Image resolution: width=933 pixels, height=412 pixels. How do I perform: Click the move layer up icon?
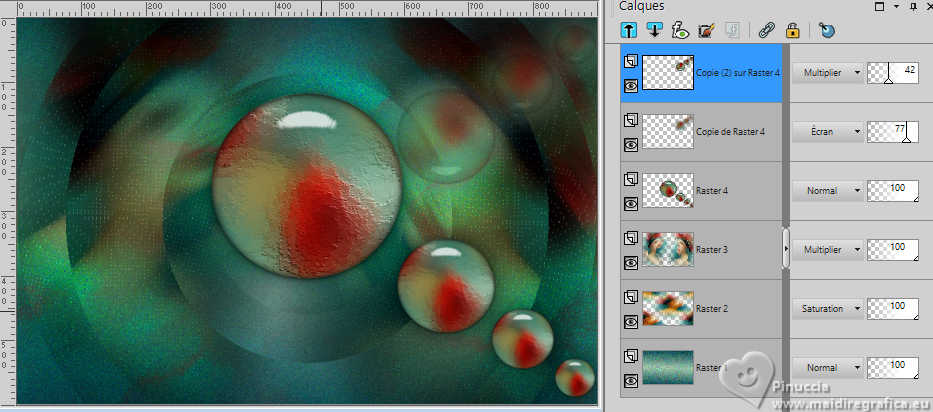pos(628,29)
